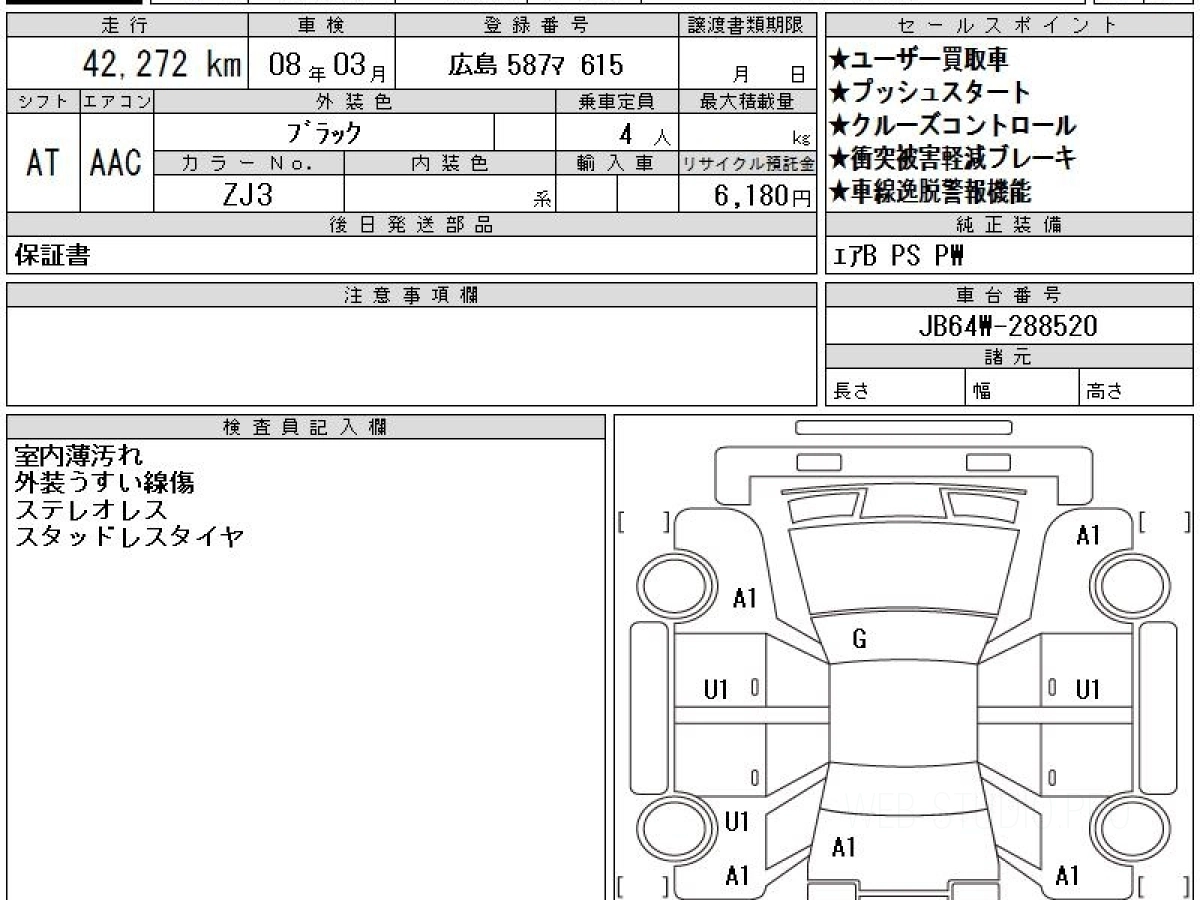
Task: Select inspector note スタッドレスタイヤ
Action: pyautogui.click(x=130, y=538)
